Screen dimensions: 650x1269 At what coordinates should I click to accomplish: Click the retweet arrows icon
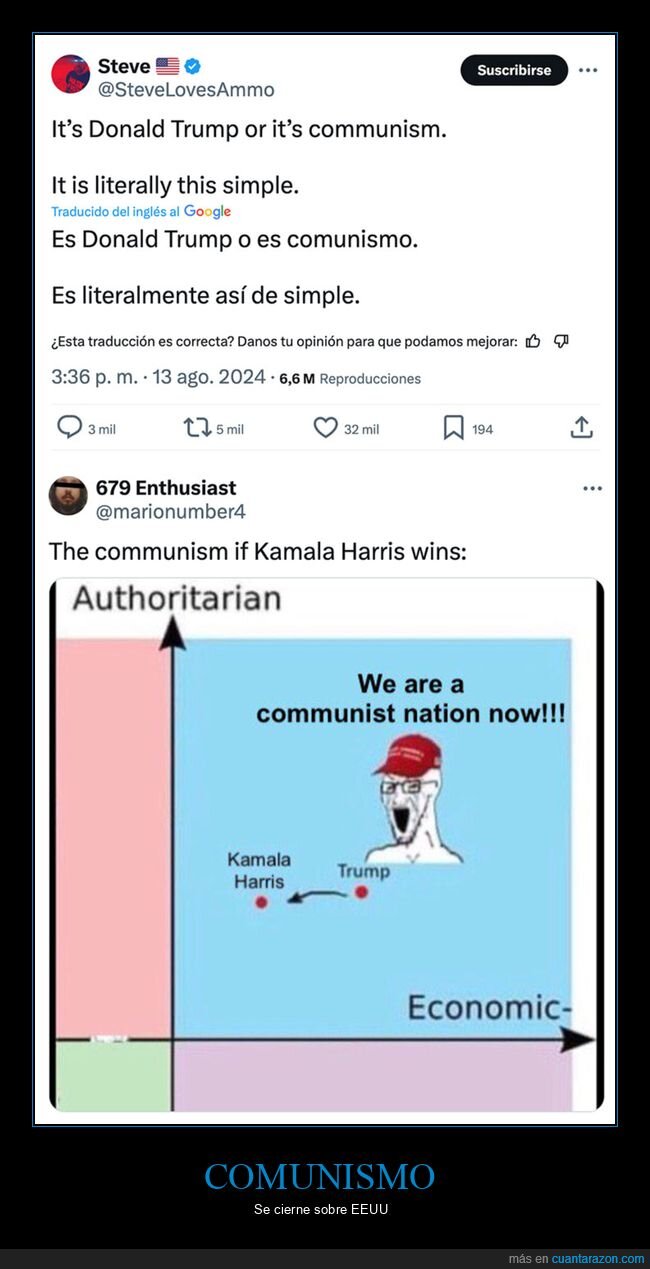click(197, 428)
